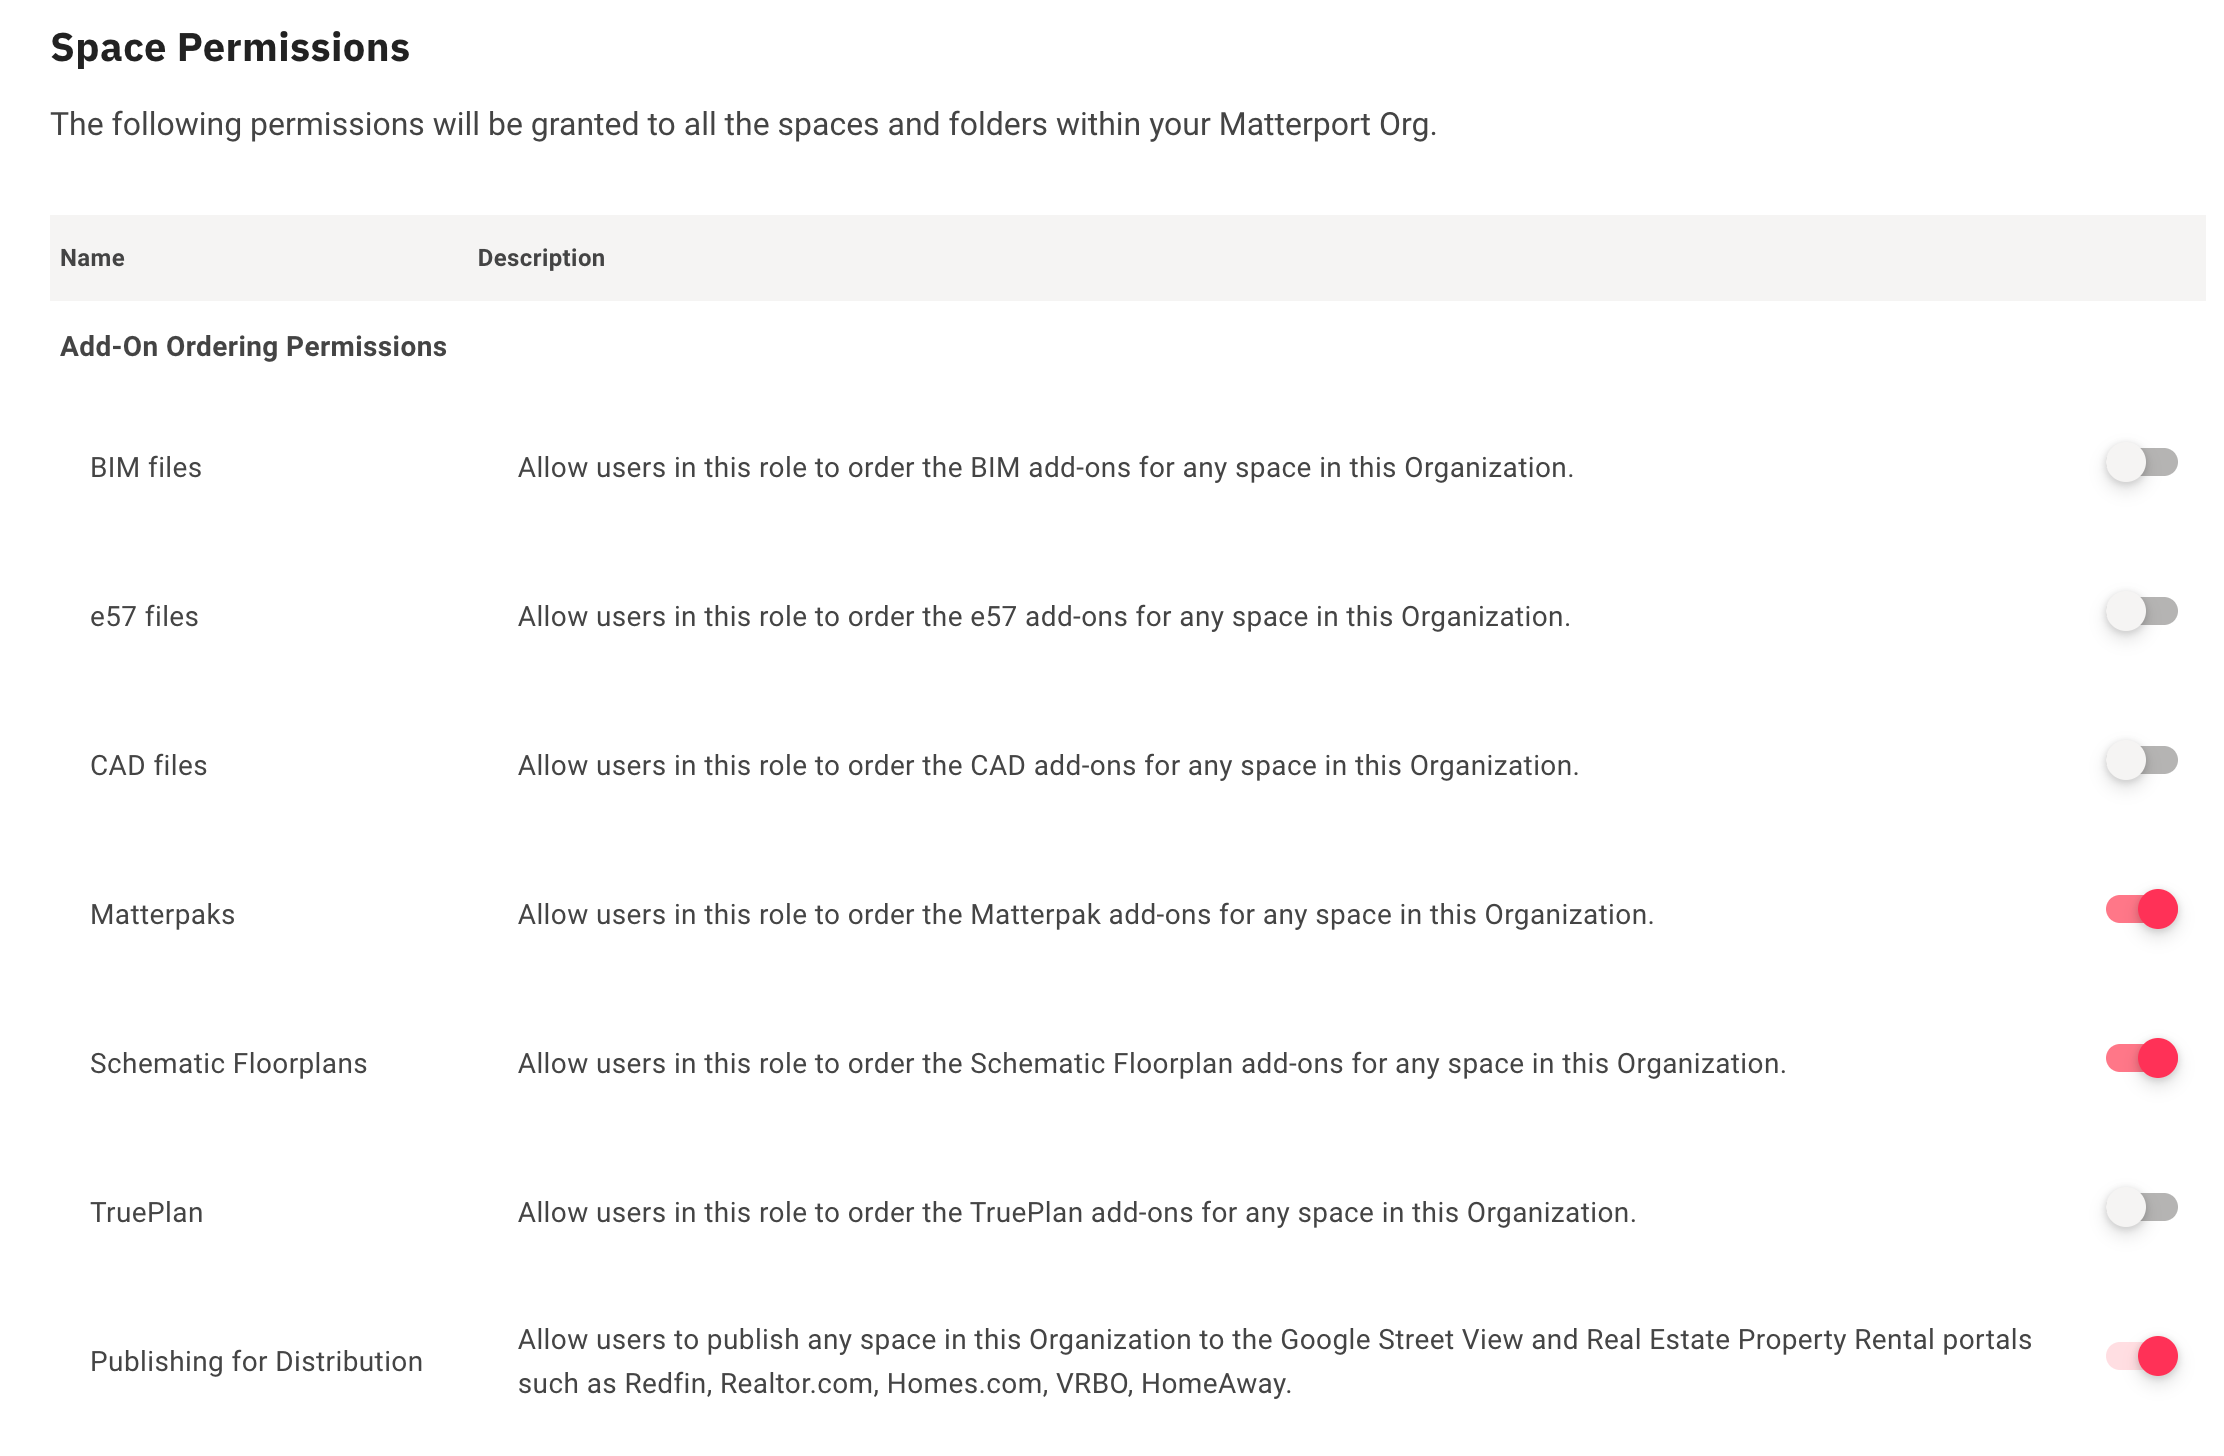Click the CAD files row label
The image size is (2224, 1456).
(x=148, y=764)
